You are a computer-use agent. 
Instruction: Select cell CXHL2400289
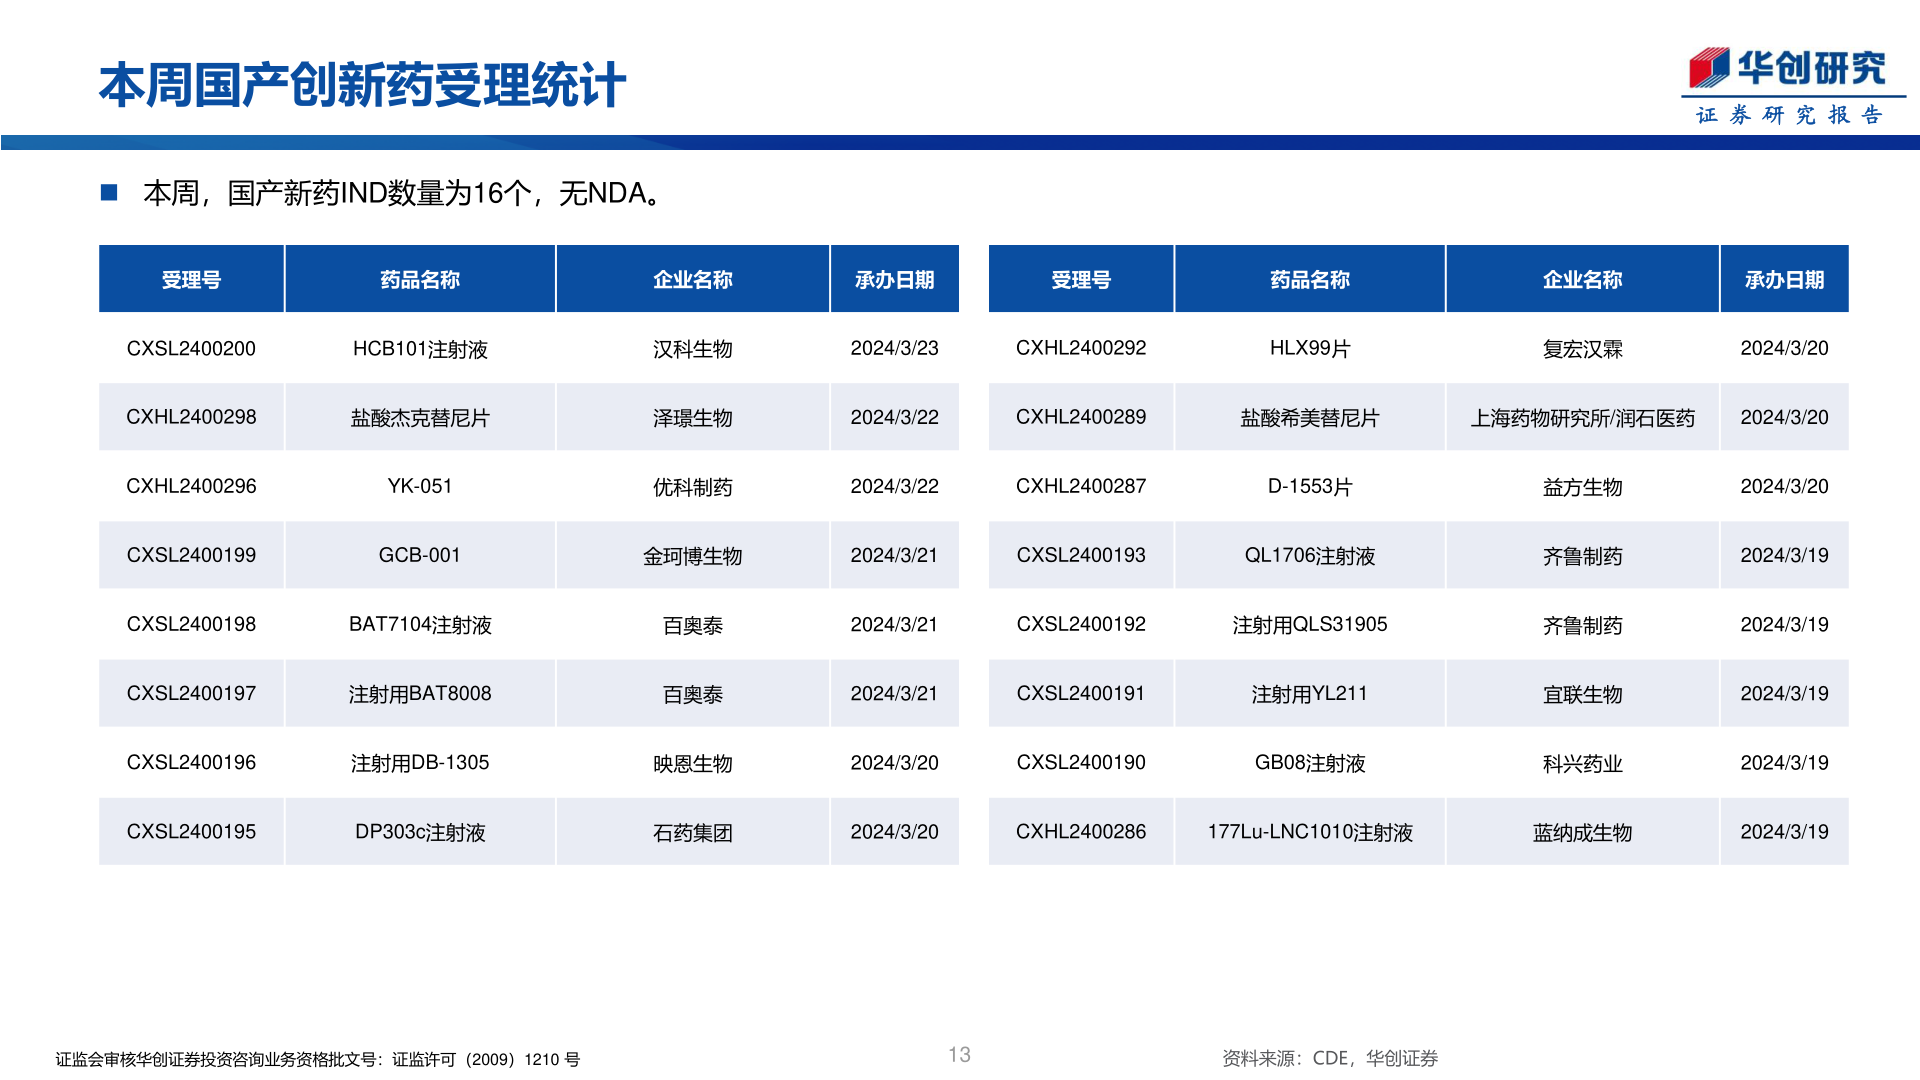click(1081, 417)
